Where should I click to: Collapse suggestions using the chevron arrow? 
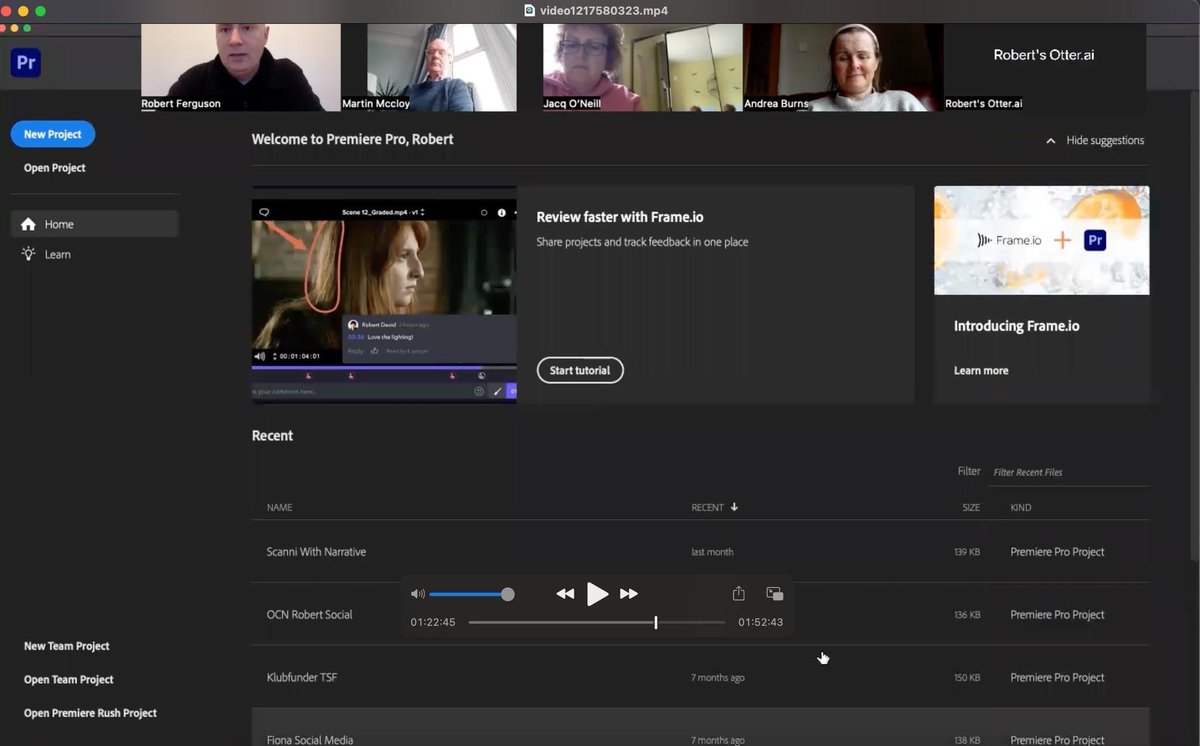click(x=1050, y=141)
